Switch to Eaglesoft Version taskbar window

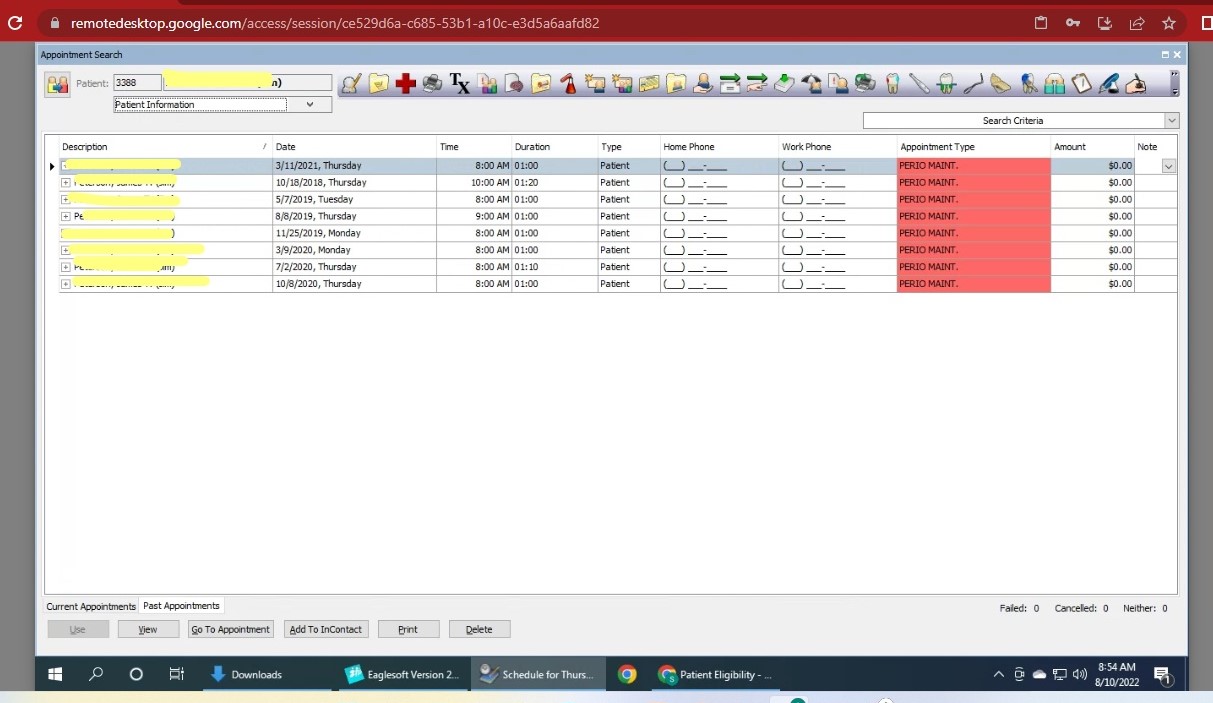point(402,674)
